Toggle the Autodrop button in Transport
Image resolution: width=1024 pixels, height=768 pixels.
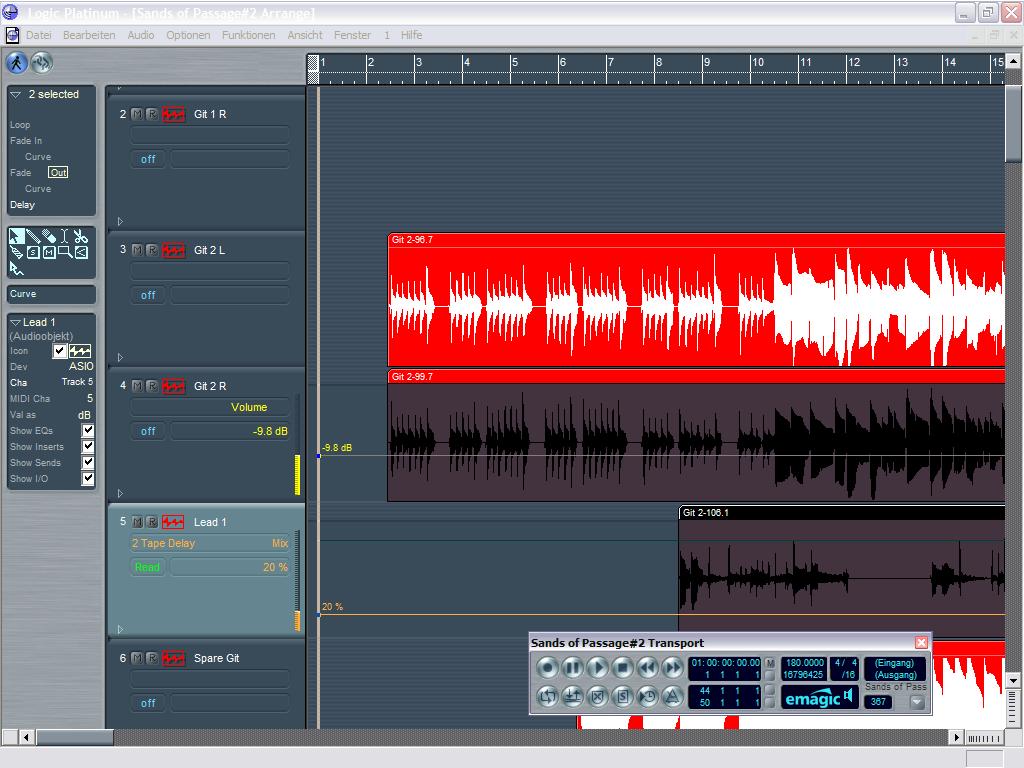click(572, 697)
